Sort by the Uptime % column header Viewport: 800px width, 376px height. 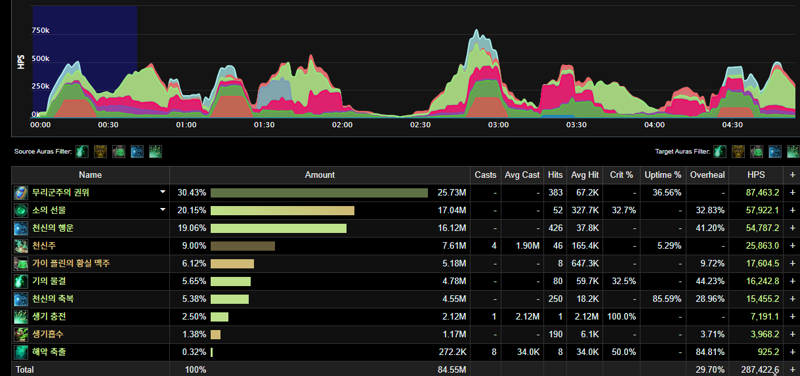pyautogui.click(x=663, y=175)
